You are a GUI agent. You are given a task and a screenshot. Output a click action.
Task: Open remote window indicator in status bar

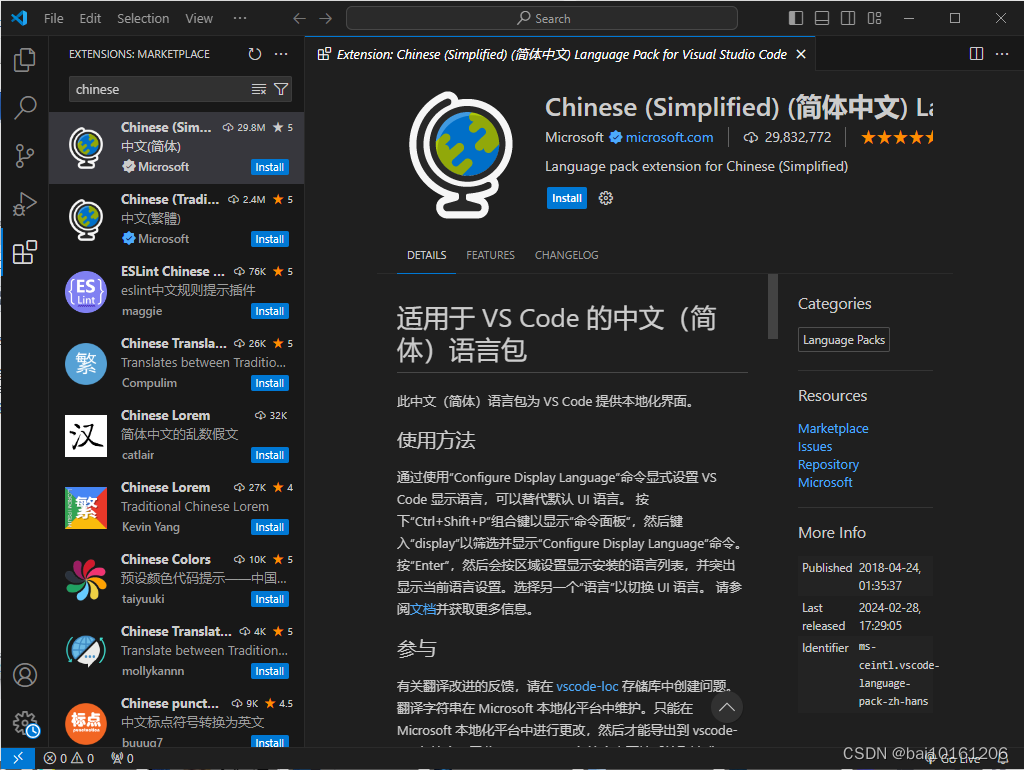[18, 758]
